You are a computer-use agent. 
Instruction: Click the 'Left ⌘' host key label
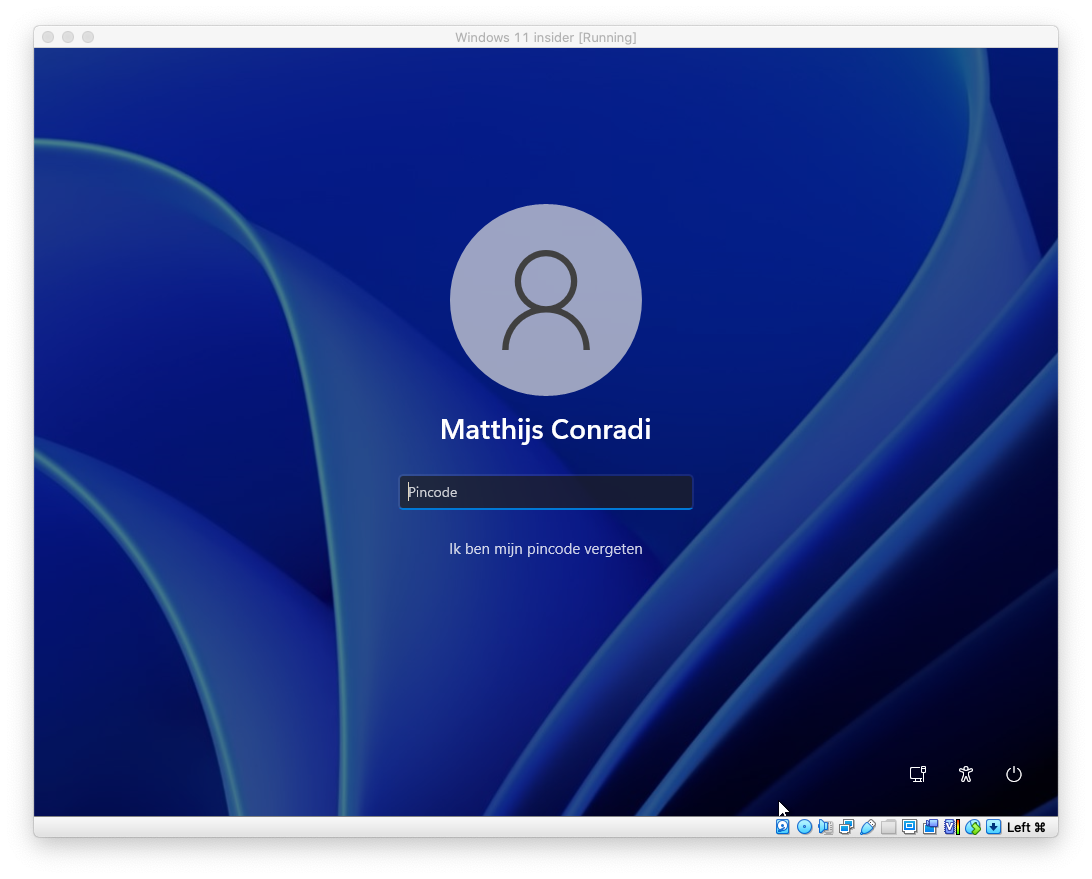point(1026,827)
